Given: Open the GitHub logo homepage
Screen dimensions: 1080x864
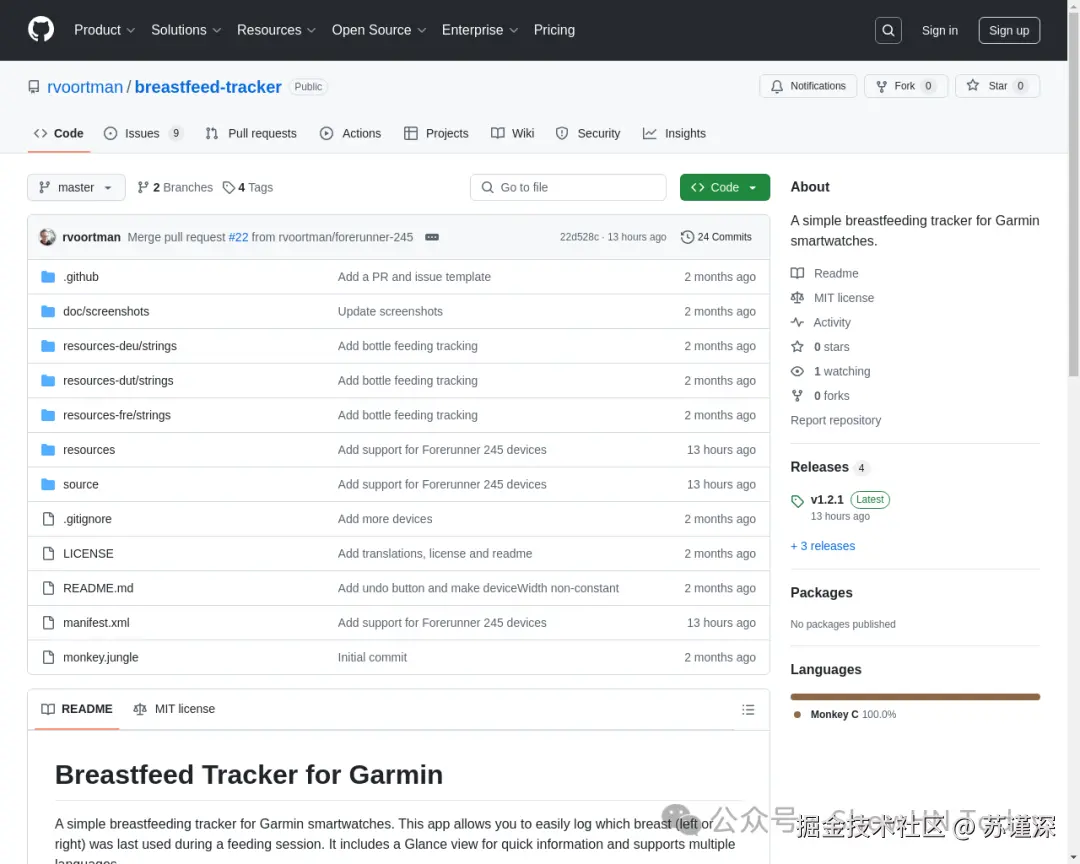Looking at the screenshot, I should coord(41,30).
